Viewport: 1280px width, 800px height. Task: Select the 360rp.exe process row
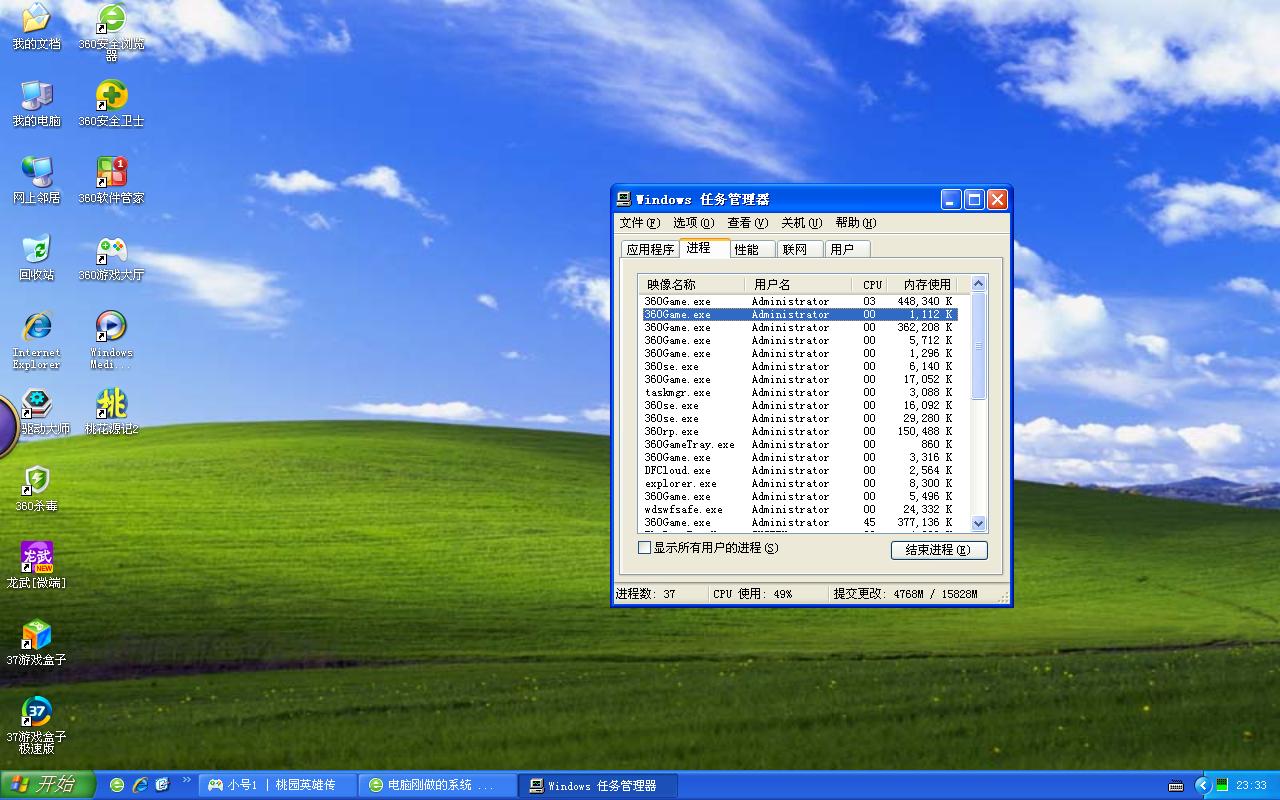point(800,431)
